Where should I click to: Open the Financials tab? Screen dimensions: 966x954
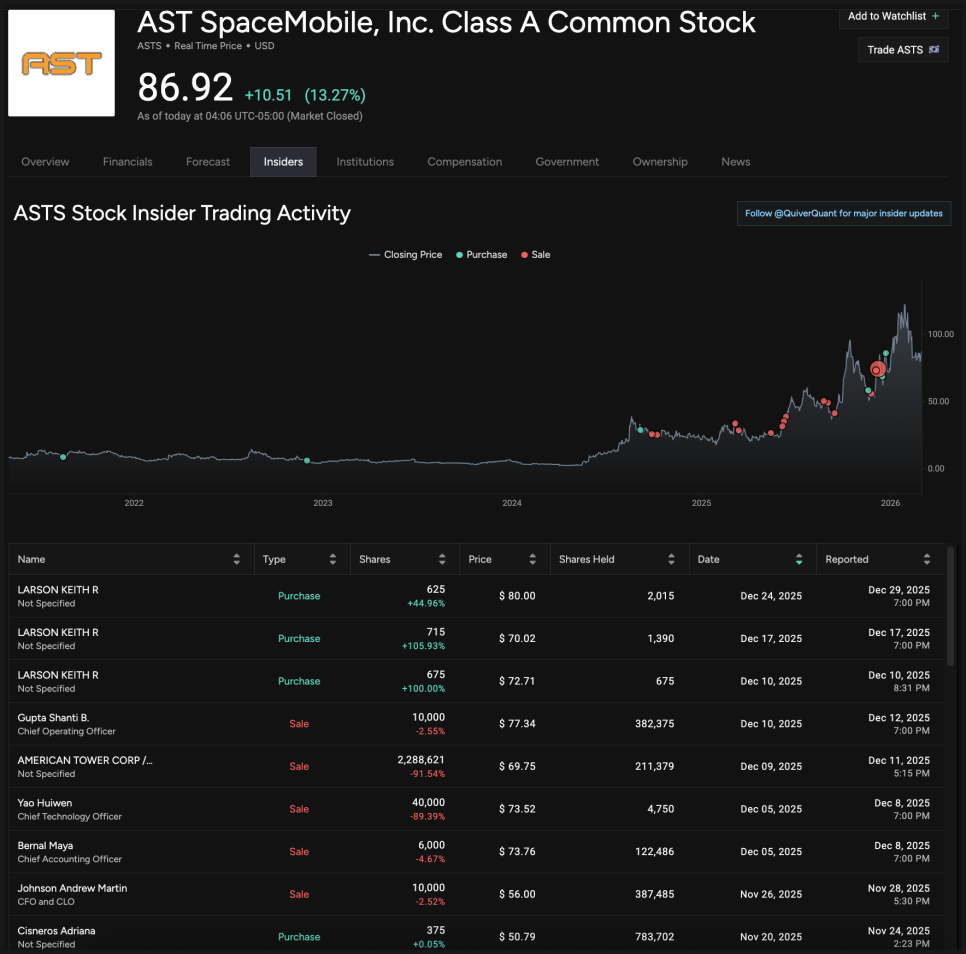coord(128,162)
